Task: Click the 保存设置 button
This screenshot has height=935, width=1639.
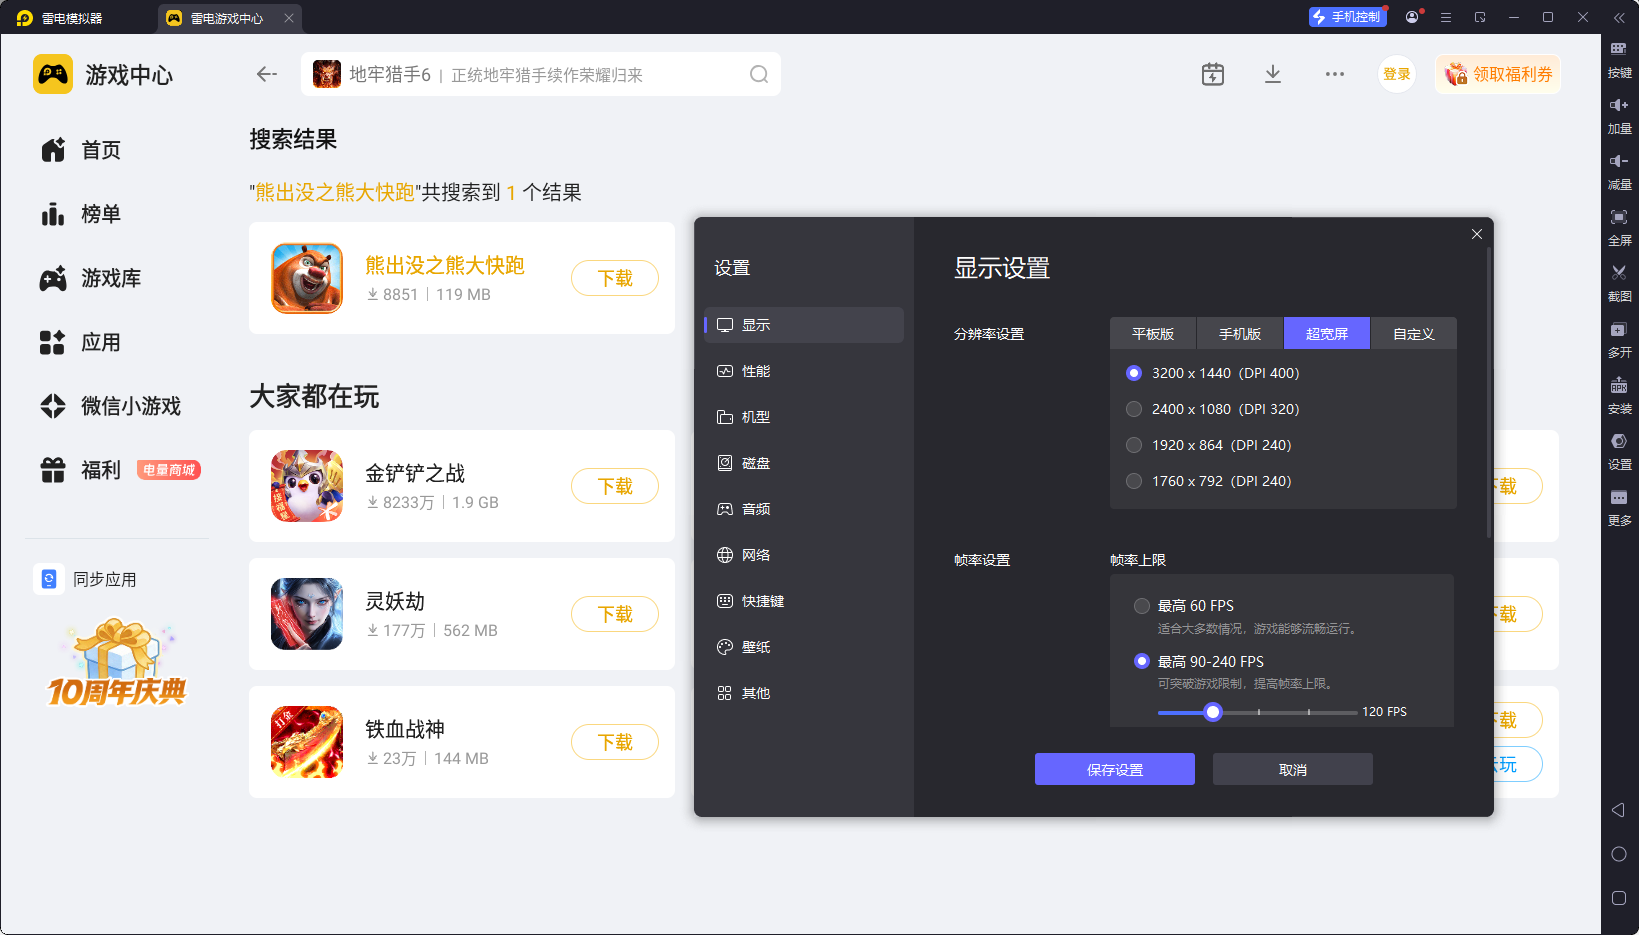Action: tap(1114, 769)
